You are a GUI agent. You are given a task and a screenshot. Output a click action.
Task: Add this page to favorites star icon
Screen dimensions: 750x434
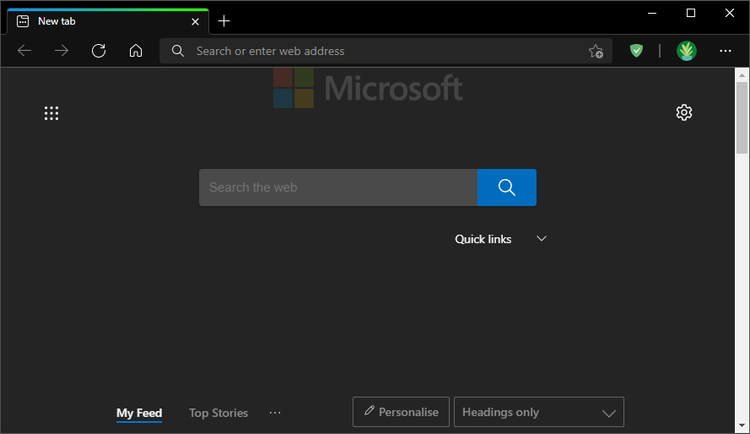[x=596, y=51]
